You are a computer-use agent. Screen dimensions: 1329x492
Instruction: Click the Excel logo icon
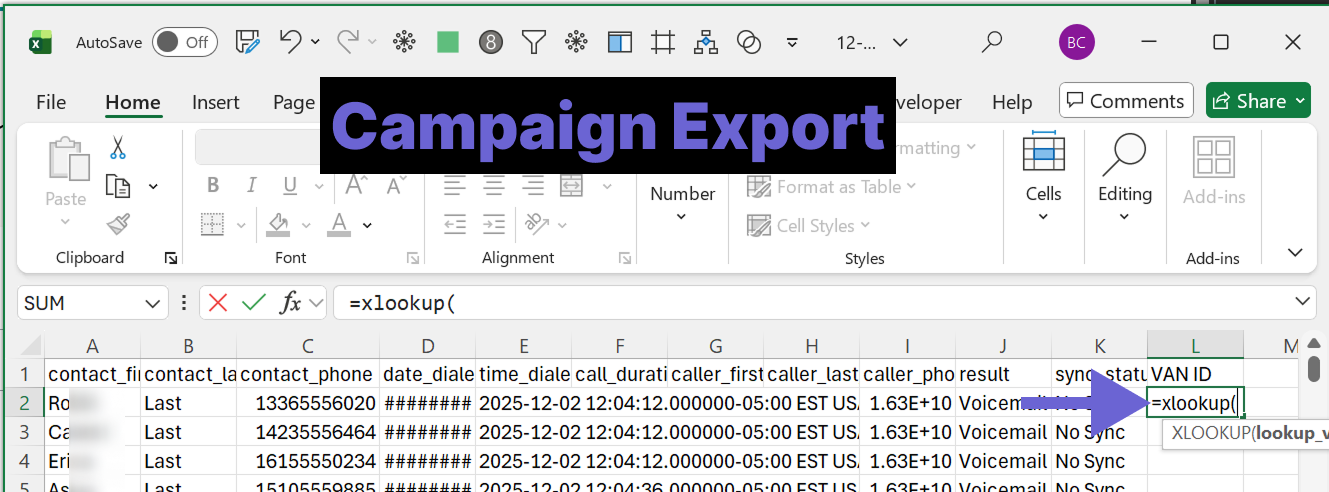(x=41, y=42)
